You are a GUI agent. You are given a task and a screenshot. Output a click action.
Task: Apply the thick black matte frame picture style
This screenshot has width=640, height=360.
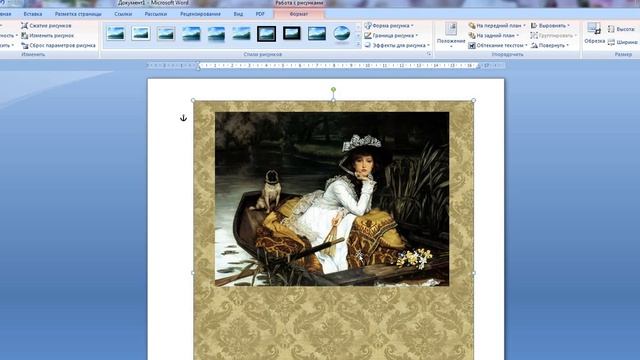[x=292, y=33]
